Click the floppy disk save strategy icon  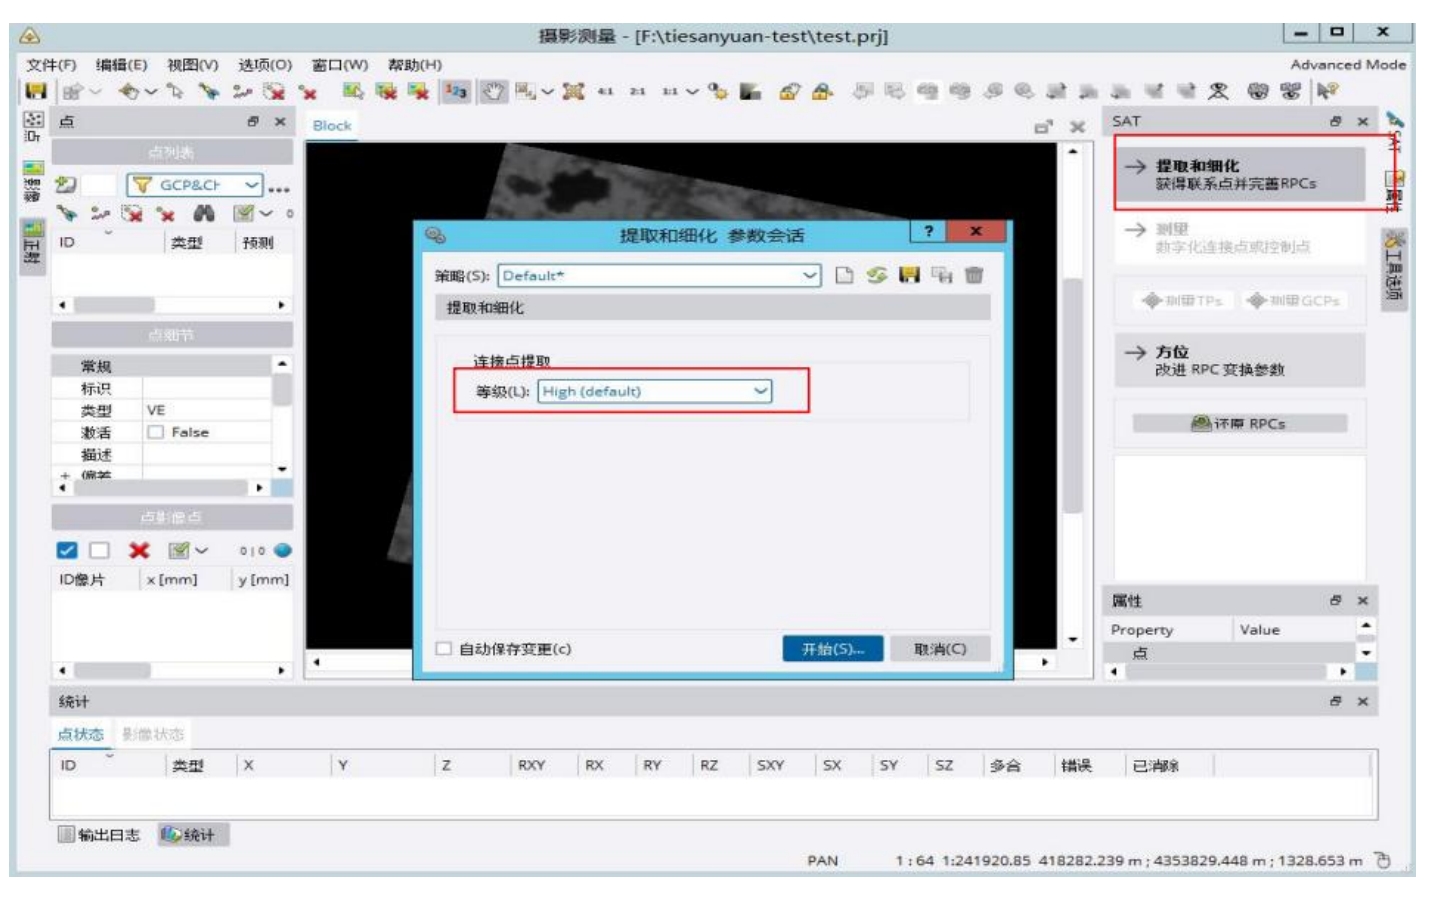click(909, 275)
